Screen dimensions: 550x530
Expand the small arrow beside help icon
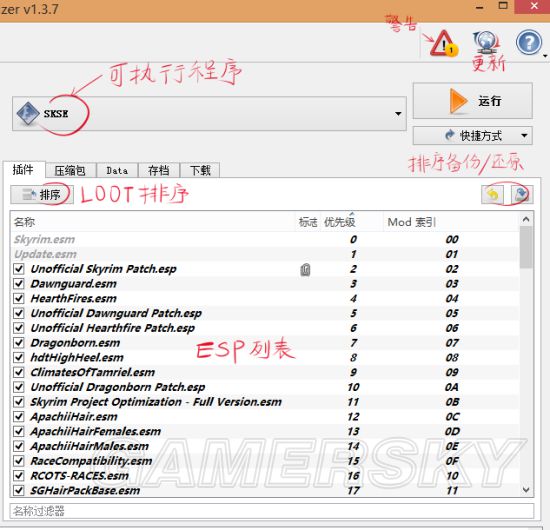pyautogui.click(x=545, y=56)
